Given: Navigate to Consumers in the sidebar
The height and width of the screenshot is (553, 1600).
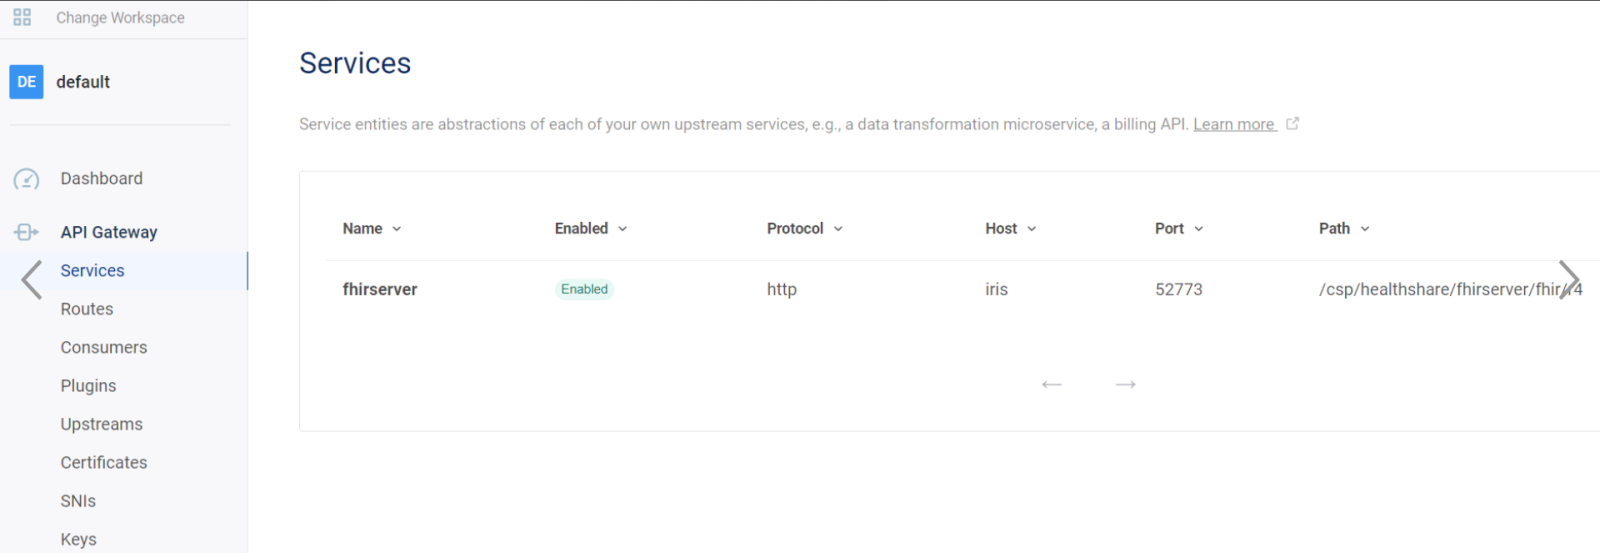Looking at the screenshot, I should (x=104, y=347).
